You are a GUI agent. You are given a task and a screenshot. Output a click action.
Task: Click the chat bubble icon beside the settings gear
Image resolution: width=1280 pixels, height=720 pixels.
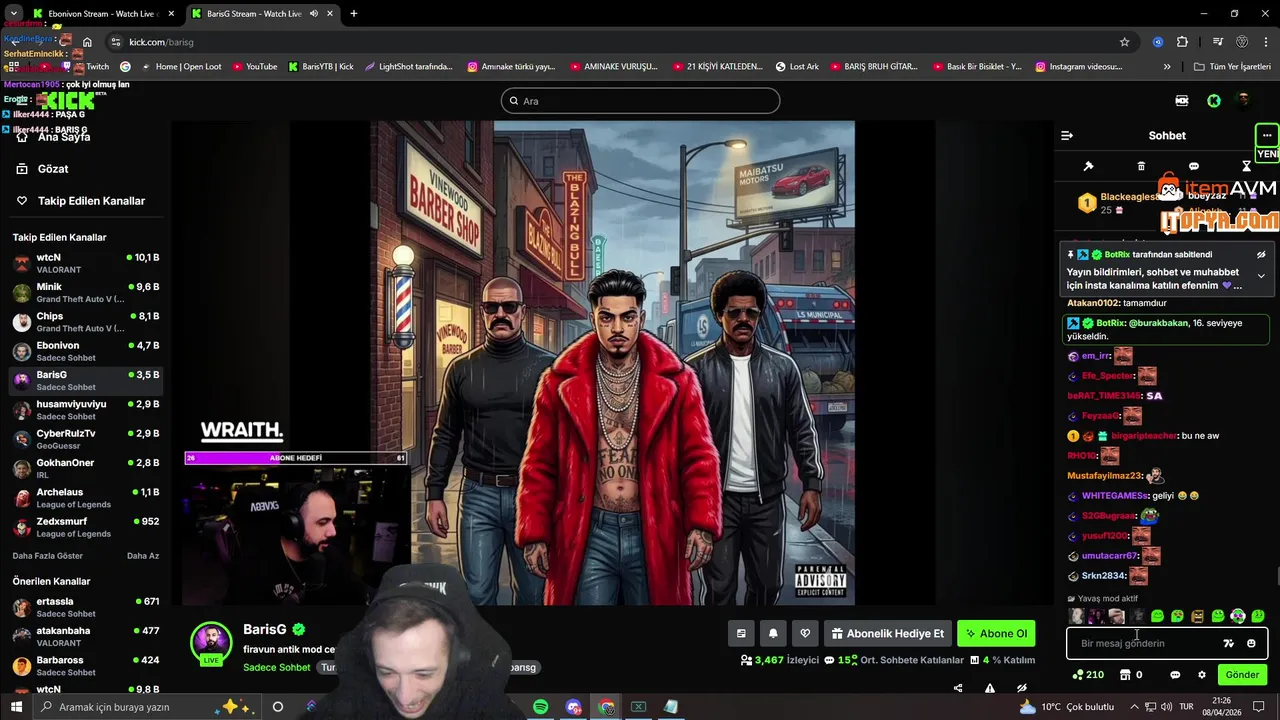(1175, 675)
